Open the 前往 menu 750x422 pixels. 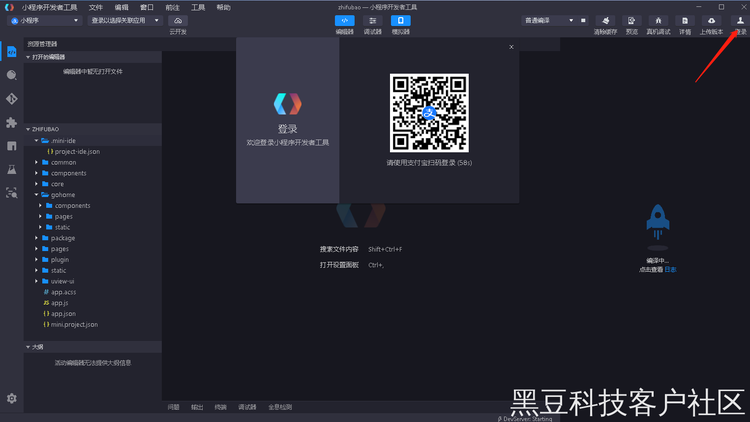tap(172, 7)
